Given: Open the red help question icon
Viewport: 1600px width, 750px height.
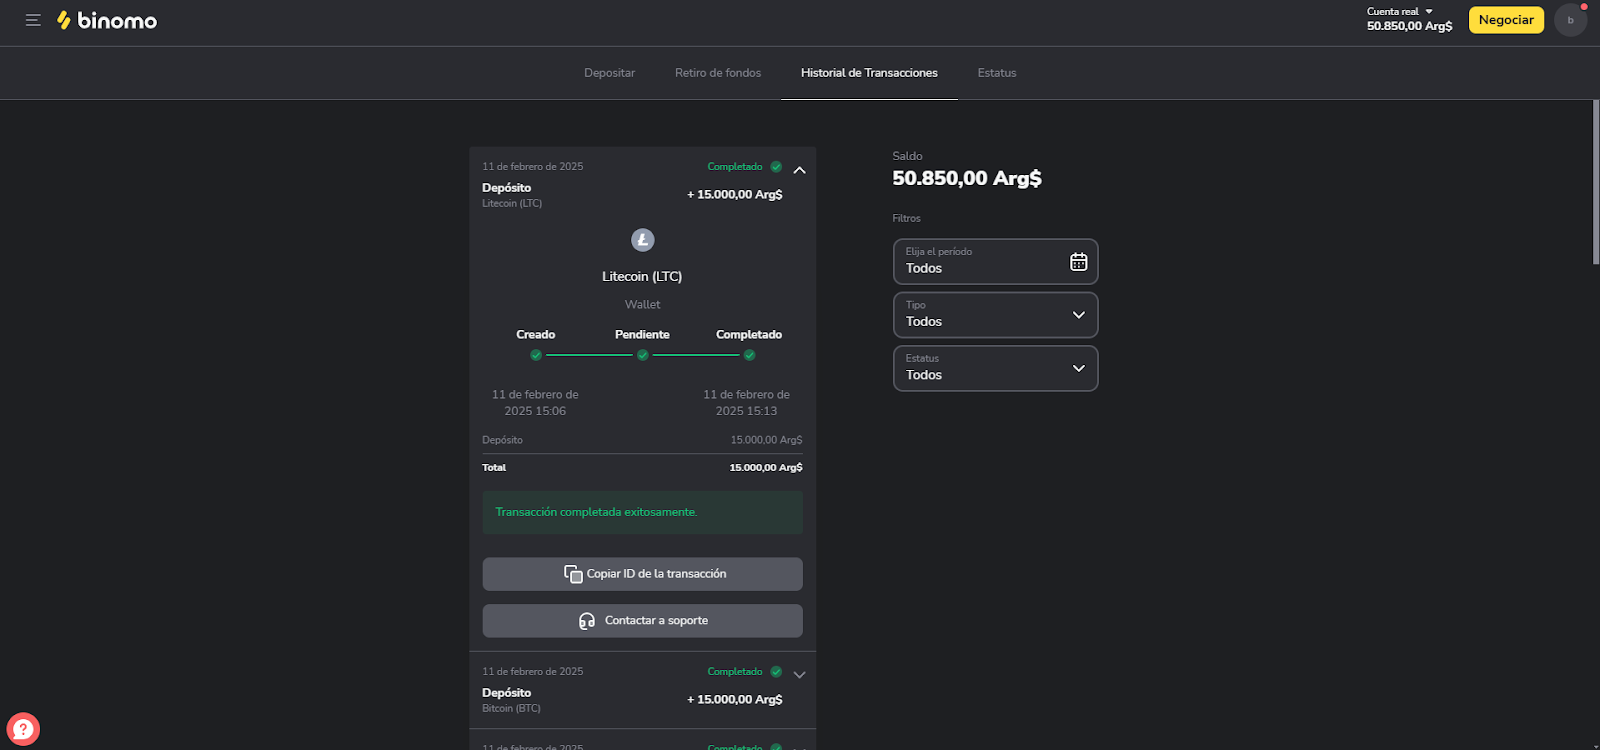Looking at the screenshot, I should [23, 728].
